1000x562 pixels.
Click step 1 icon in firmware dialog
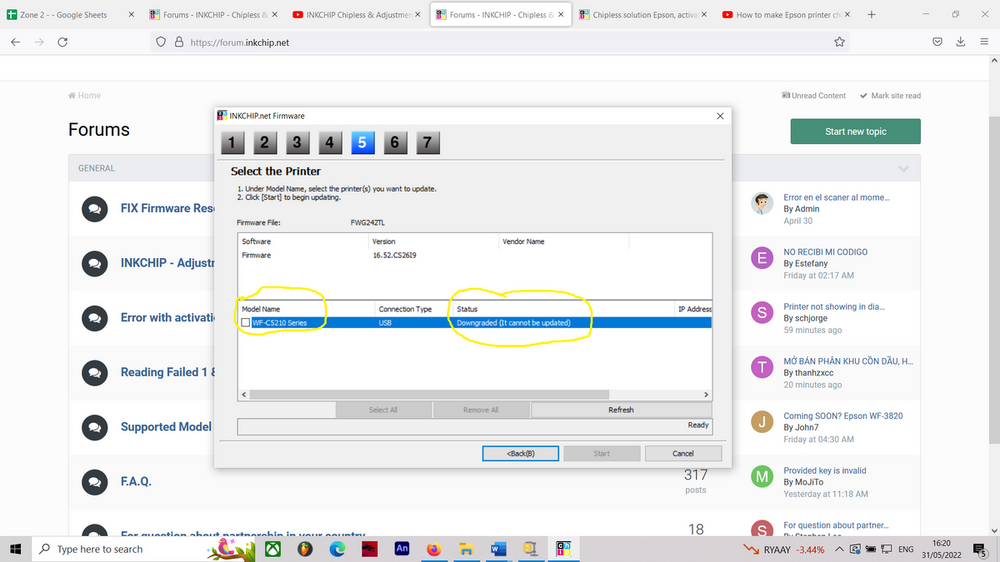233,143
